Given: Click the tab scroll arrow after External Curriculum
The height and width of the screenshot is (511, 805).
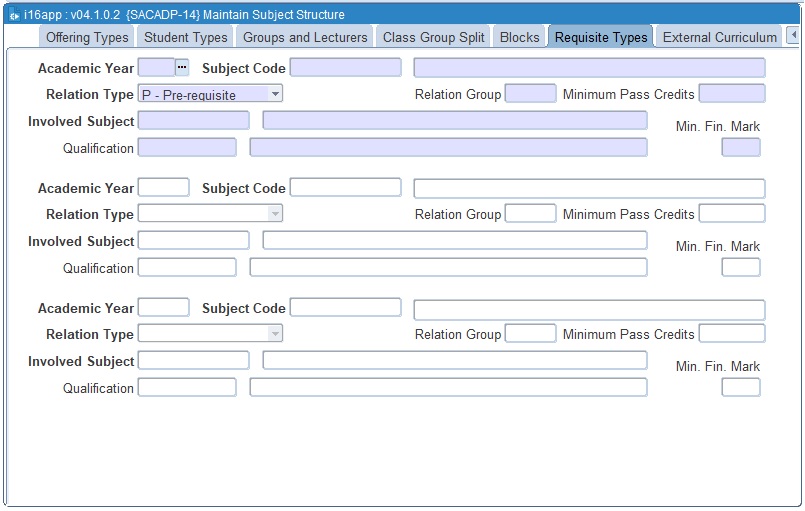Looking at the screenshot, I should click(x=793, y=36).
